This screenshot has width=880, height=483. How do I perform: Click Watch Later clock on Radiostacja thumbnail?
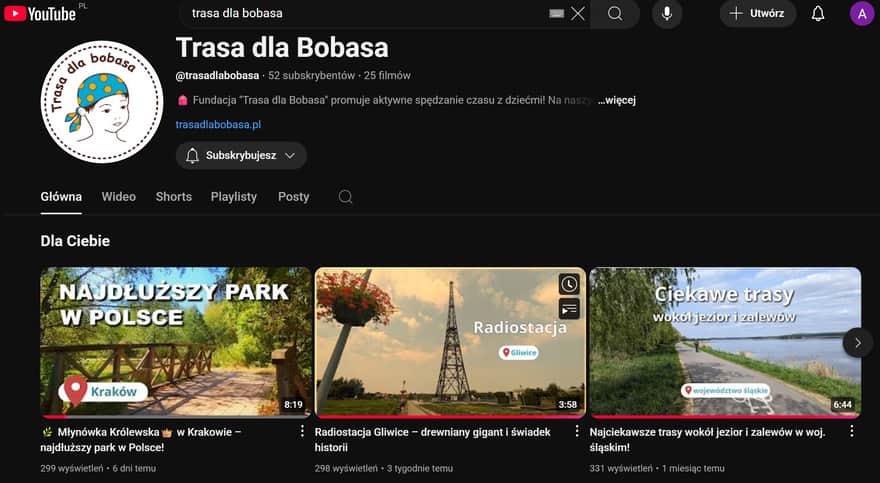coord(568,284)
